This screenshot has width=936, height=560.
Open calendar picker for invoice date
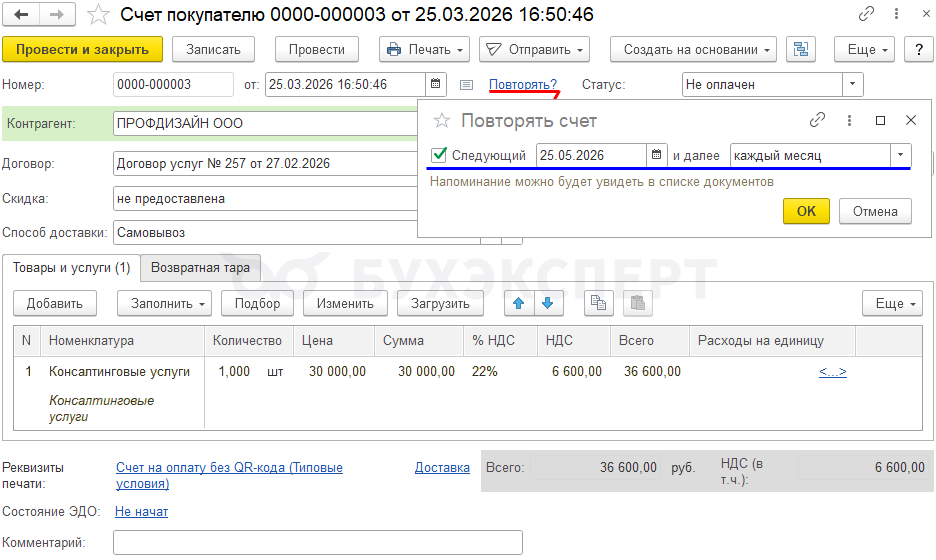coord(436,85)
